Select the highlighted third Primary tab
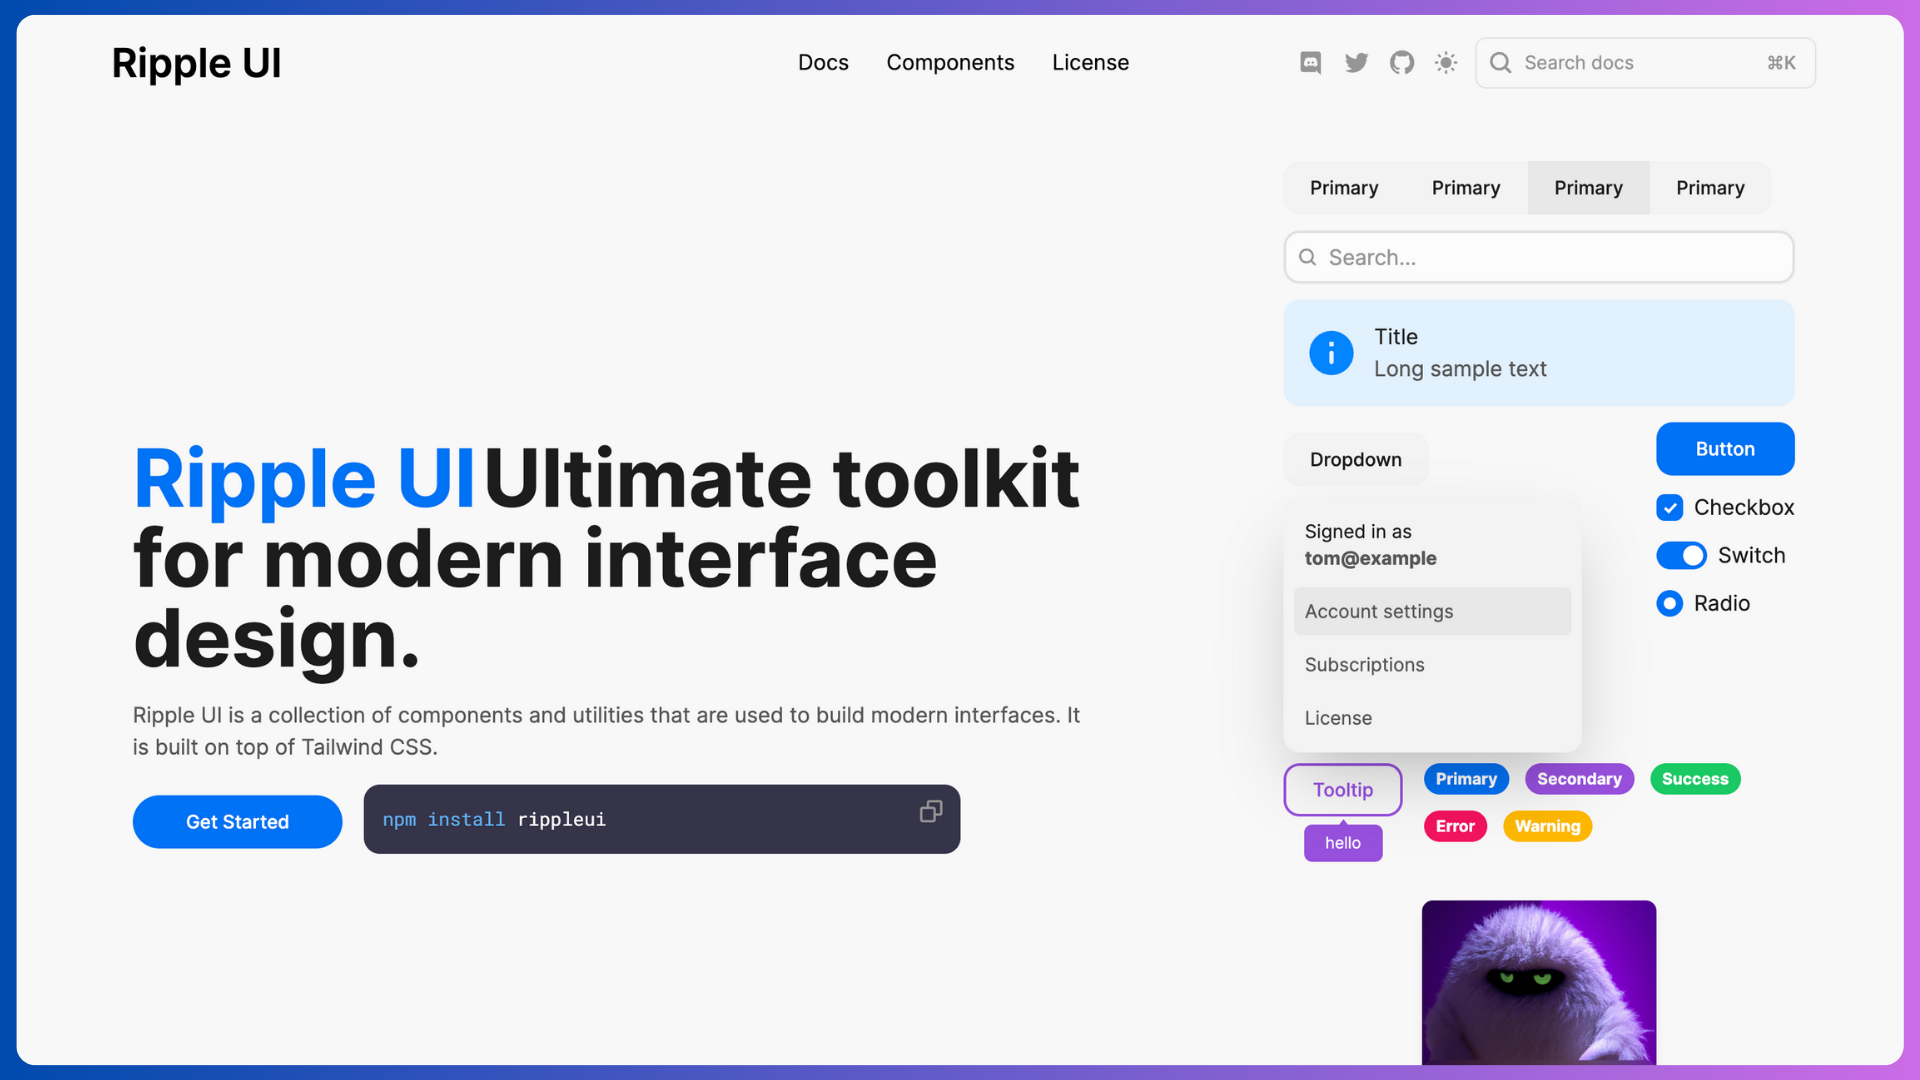Viewport: 1920px width, 1080px height. [1588, 188]
